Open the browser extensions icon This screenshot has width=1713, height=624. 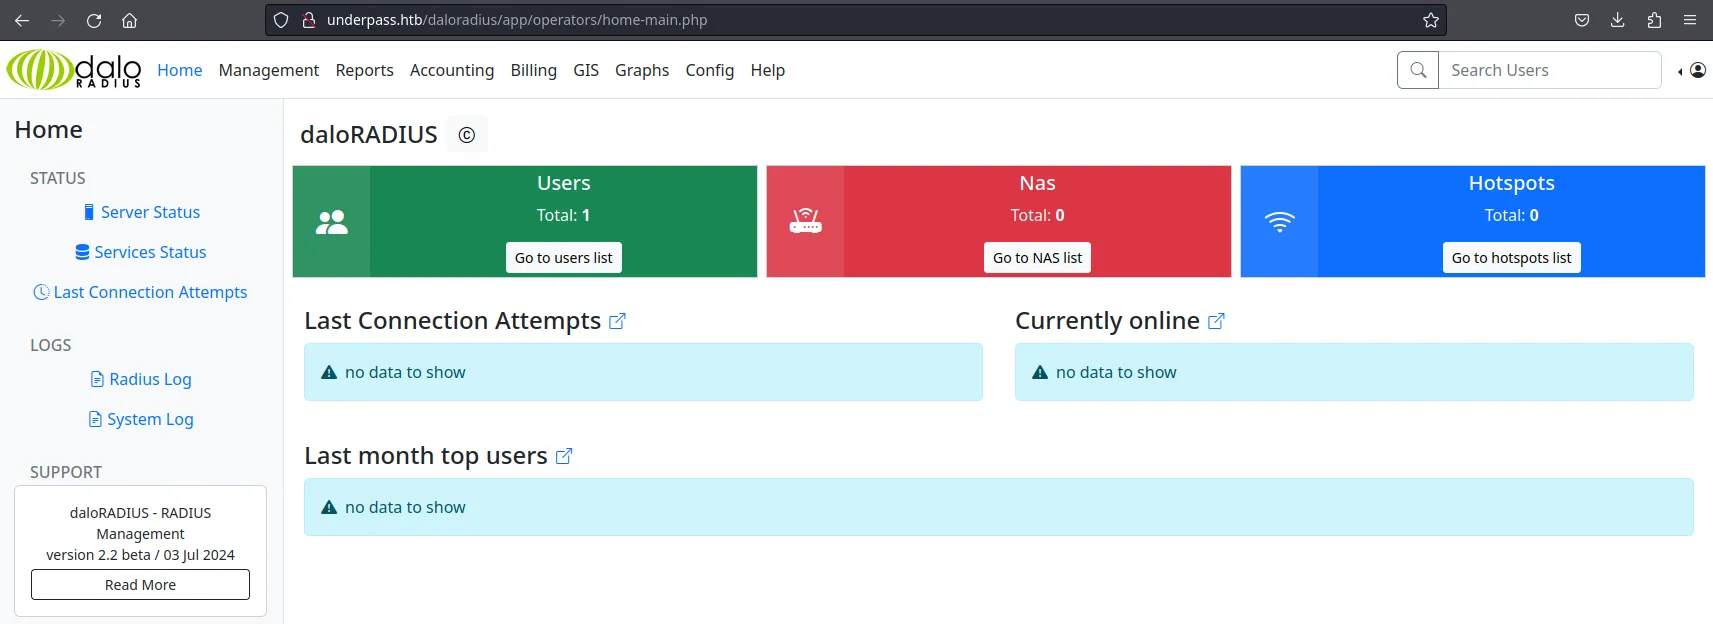tap(1654, 20)
